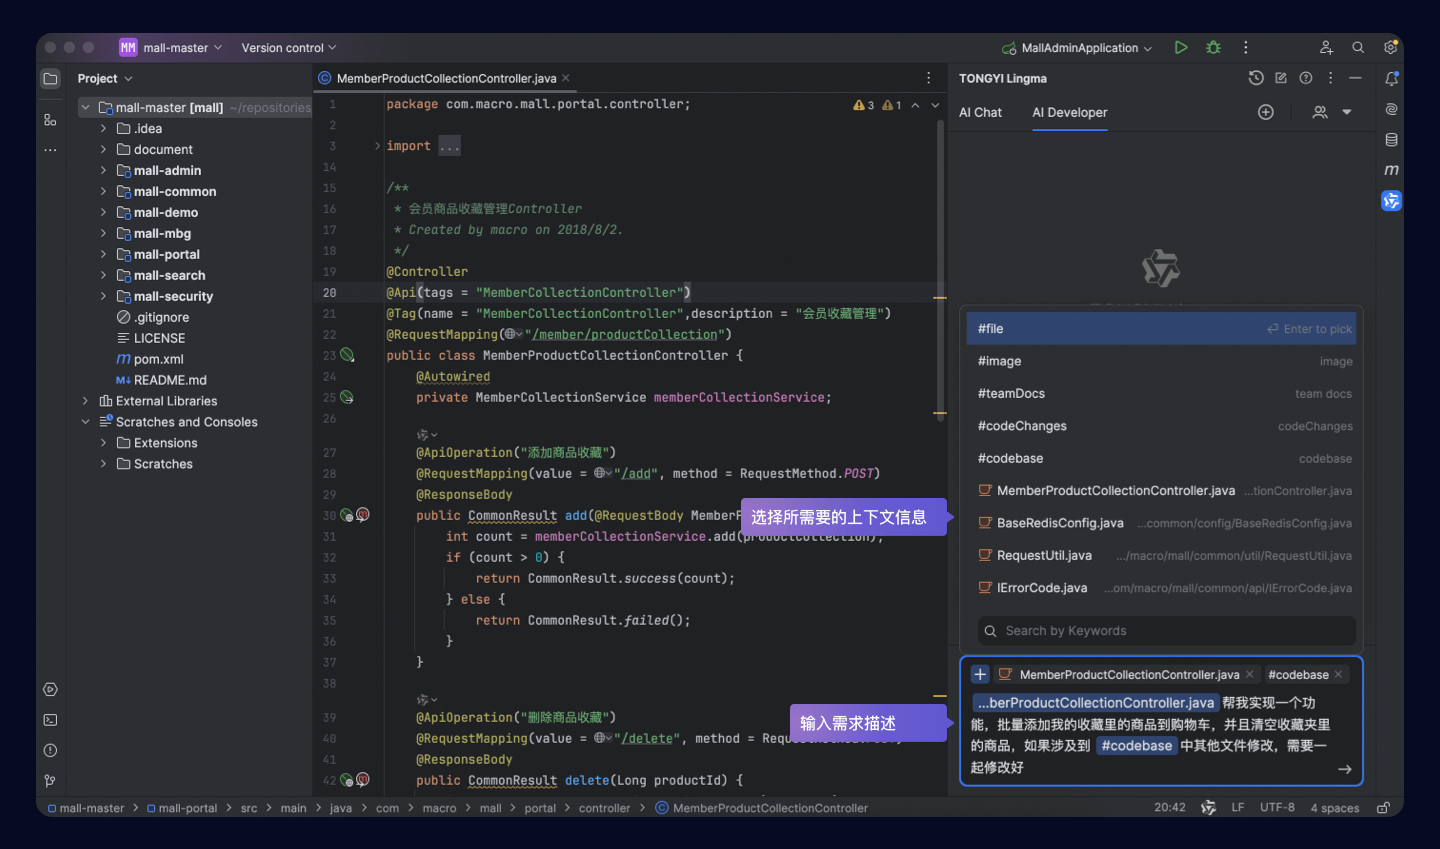The image size is (1440, 849).
Task: Toggle the TONGYI Lingma sidebar icon
Action: pos(1391,201)
